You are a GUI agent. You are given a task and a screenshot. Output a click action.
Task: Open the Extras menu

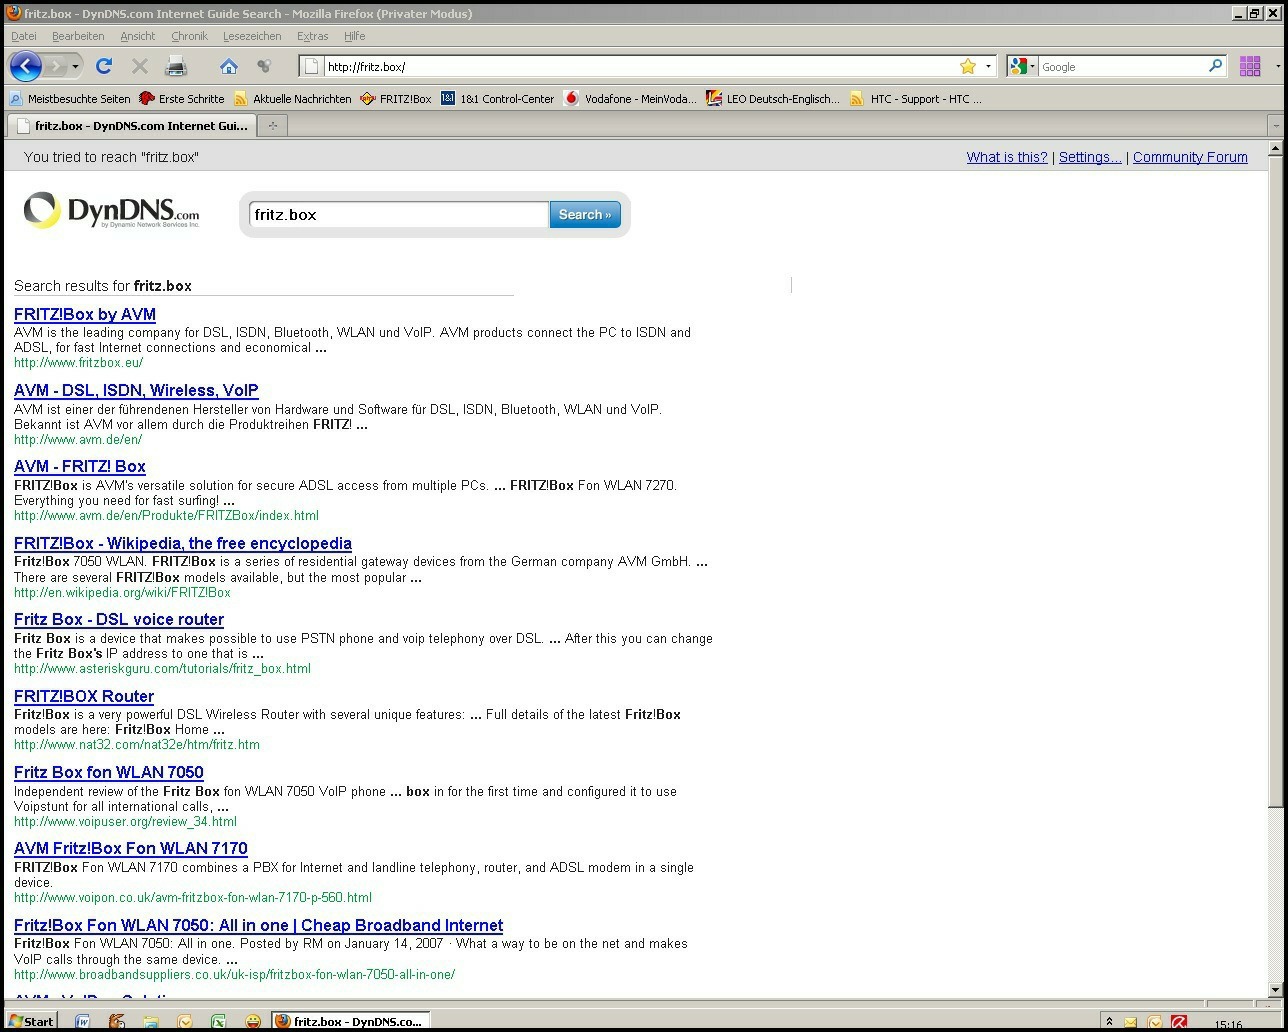point(312,36)
